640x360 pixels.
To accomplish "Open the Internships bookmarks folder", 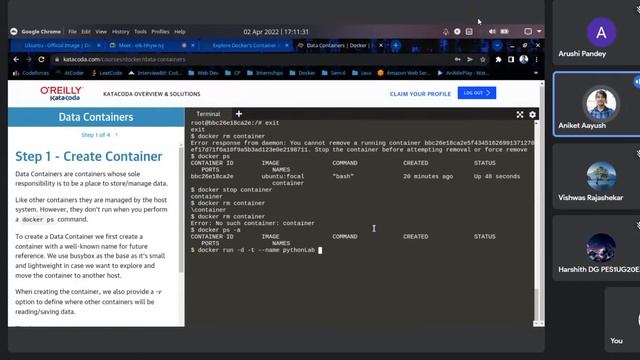I will pos(265,73).
